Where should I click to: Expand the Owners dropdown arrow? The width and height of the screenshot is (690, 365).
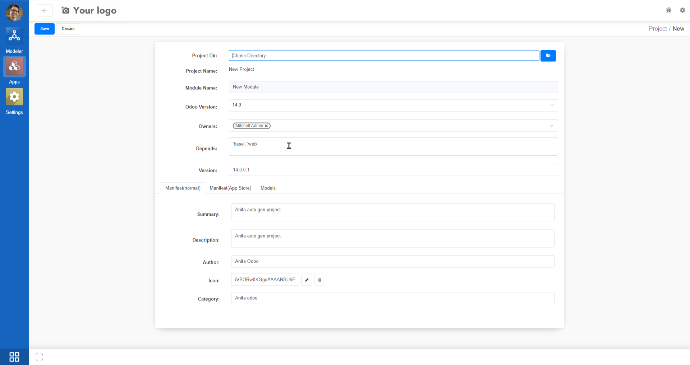(x=551, y=126)
